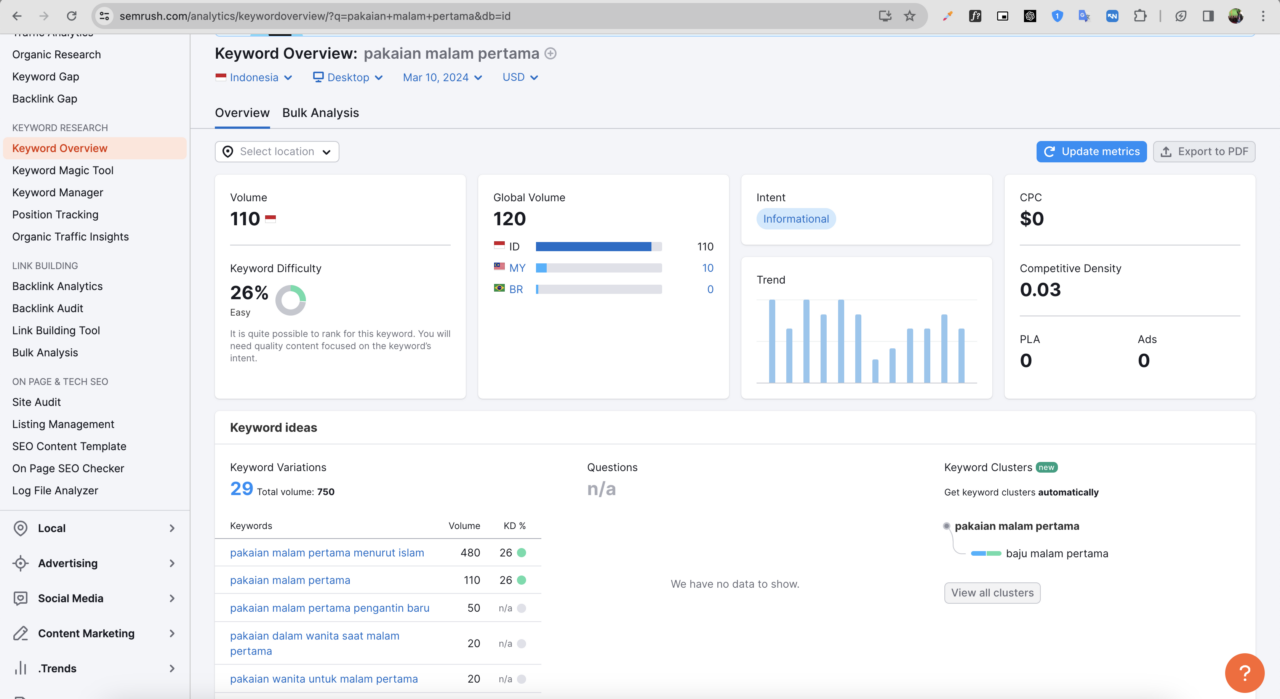Click the browser reload icon
Image resolution: width=1280 pixels, height=699 pixels.
click(71, 16)
